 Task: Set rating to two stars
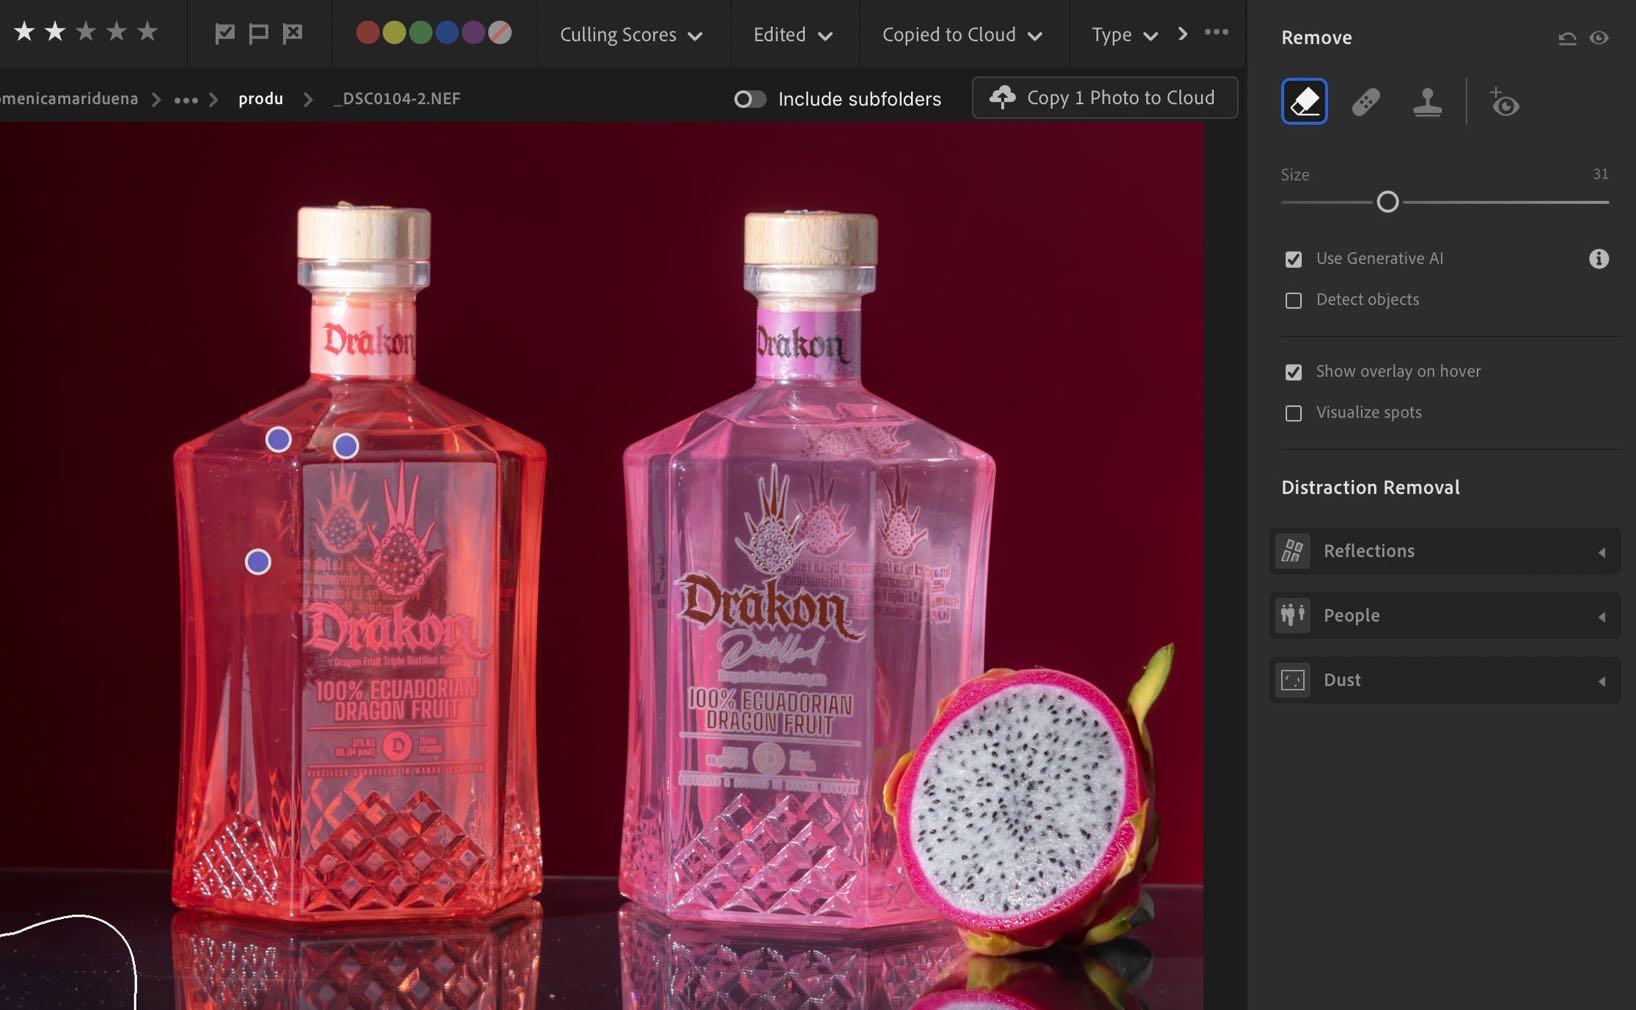(x=55, y=32)
